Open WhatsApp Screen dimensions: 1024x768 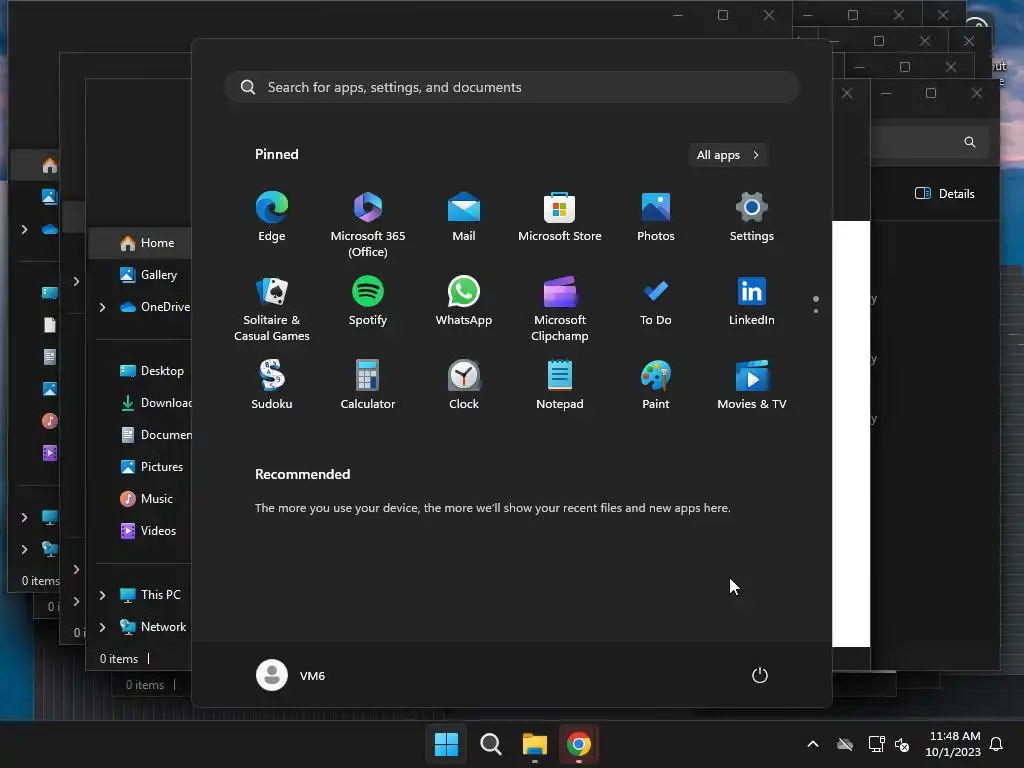(x=464, y=301)
